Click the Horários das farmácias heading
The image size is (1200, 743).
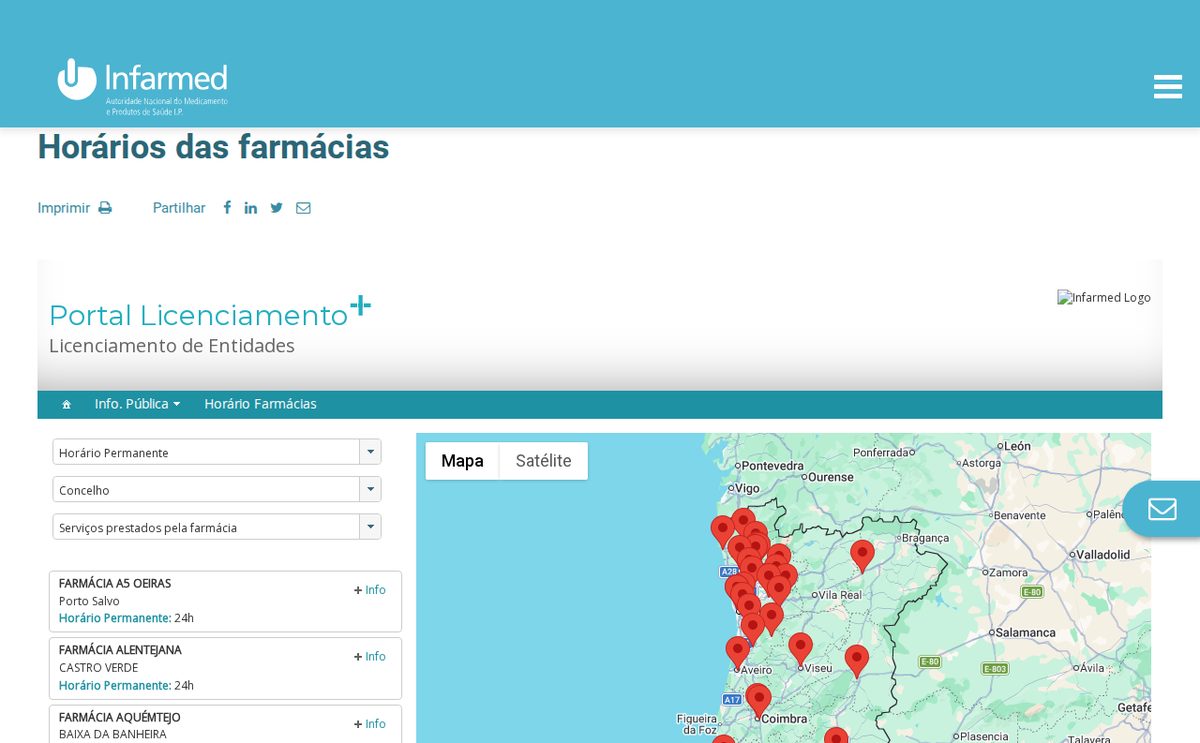coord(213,147)
